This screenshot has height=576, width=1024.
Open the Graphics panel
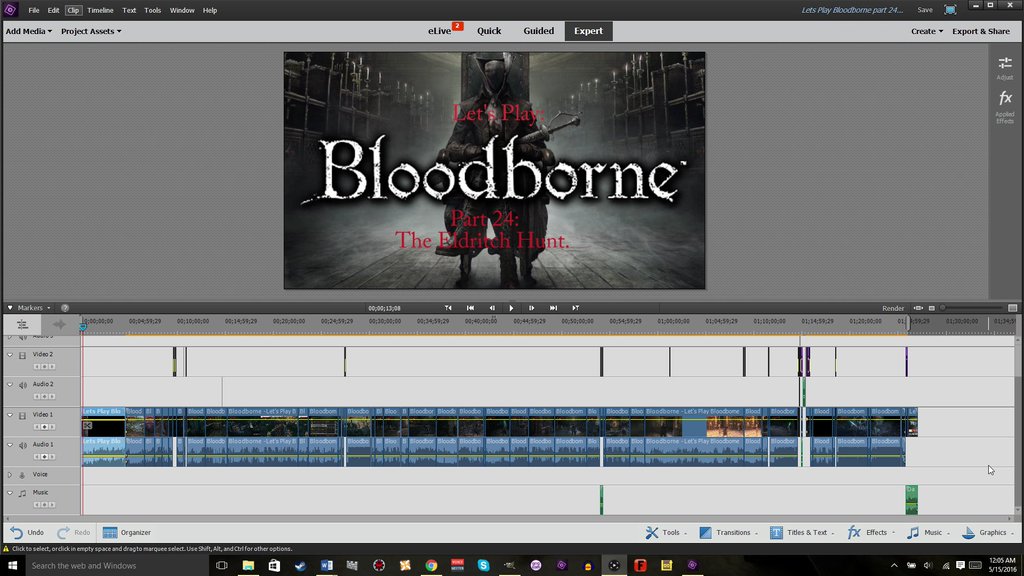[987, 532]
